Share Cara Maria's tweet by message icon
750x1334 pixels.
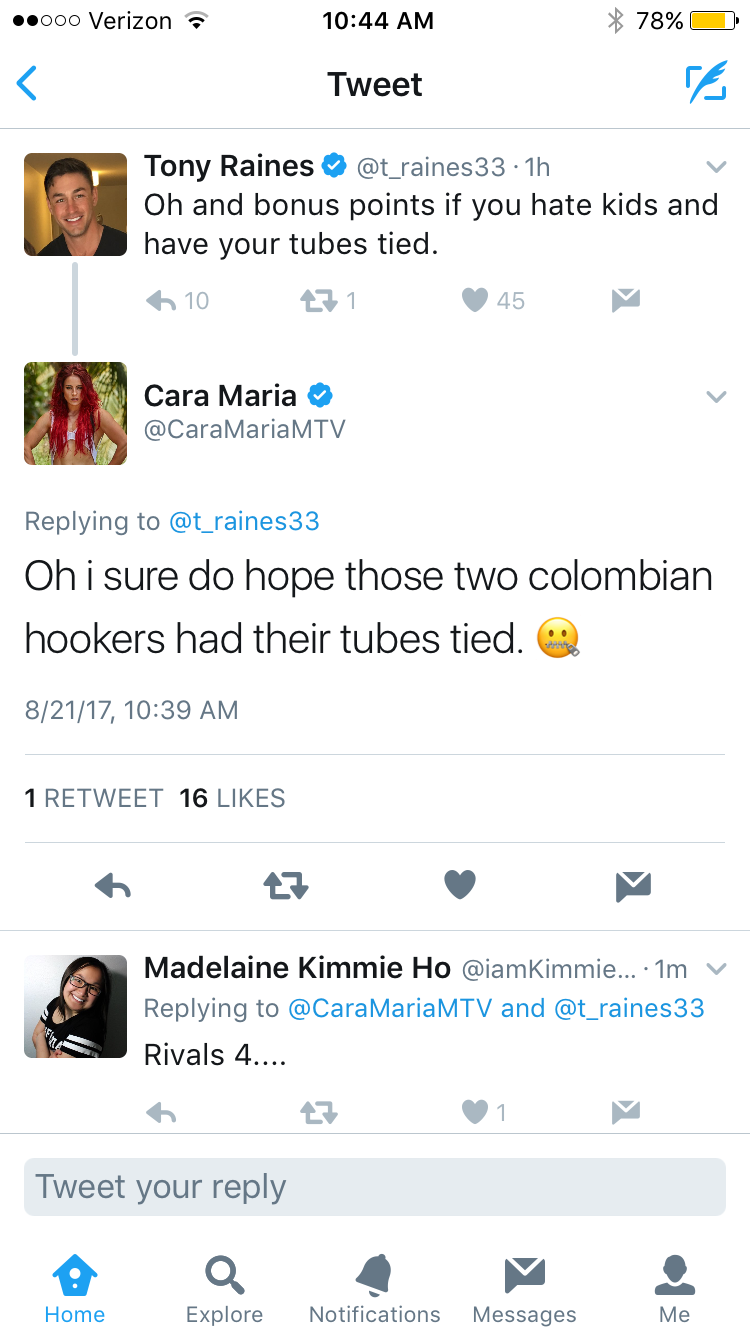(x=633, y=885)
